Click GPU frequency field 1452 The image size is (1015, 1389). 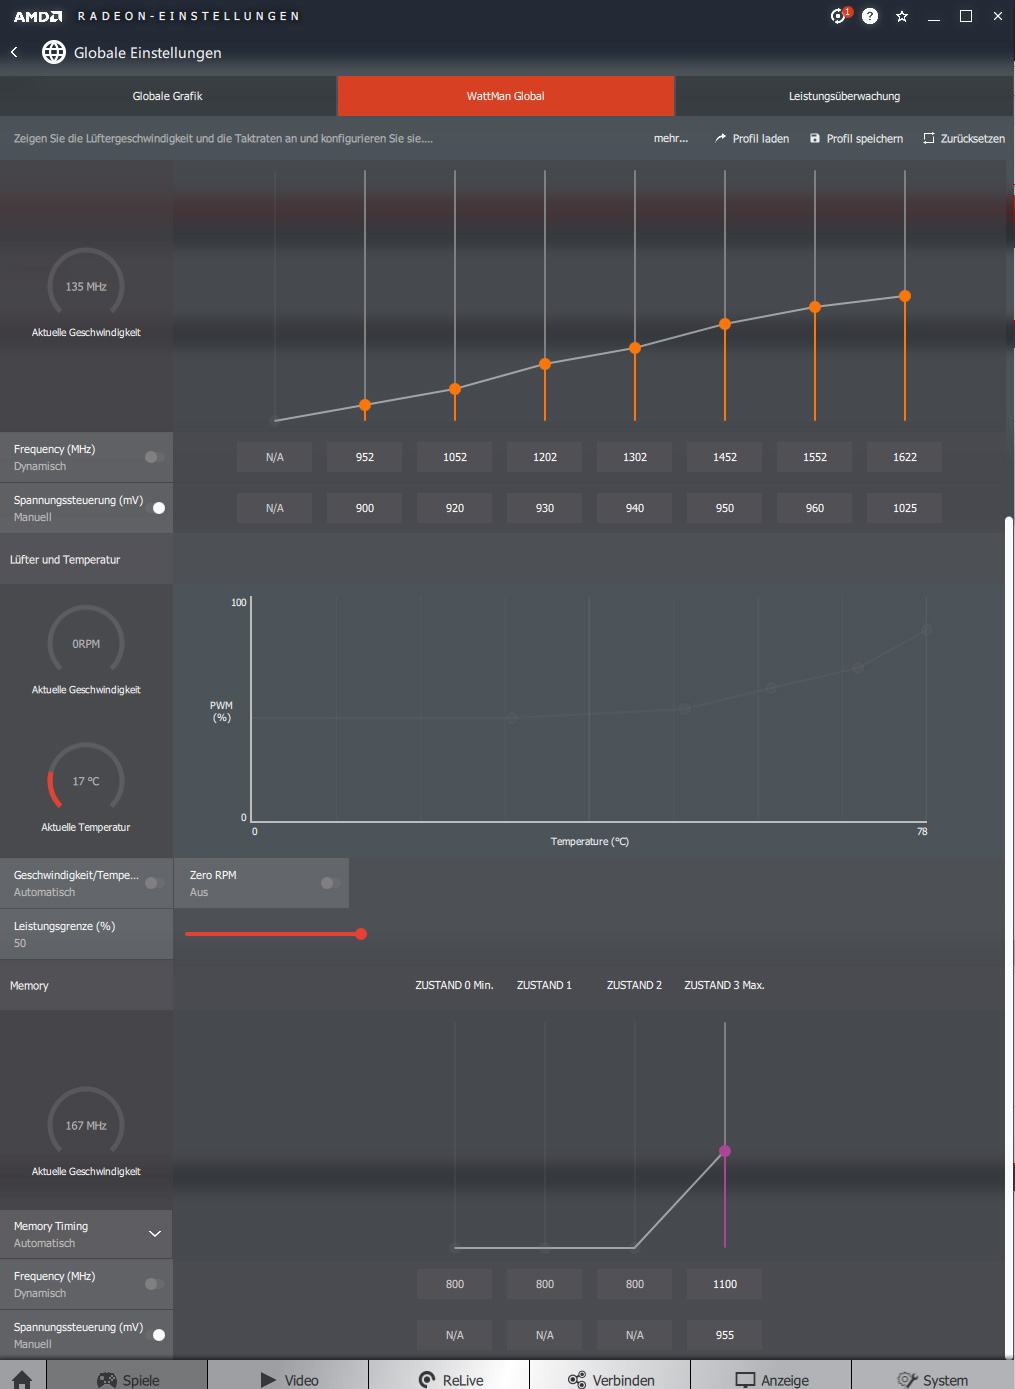[725, 457]
